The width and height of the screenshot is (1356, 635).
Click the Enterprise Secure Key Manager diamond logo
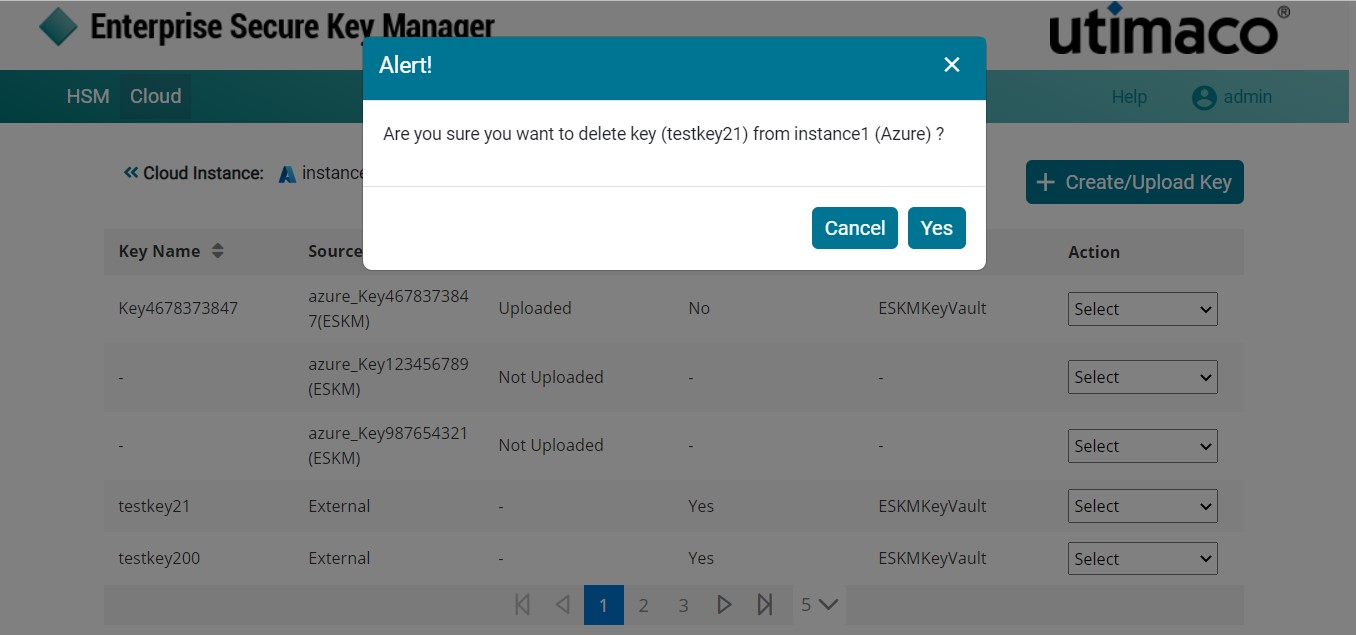(x=58, y=26)
